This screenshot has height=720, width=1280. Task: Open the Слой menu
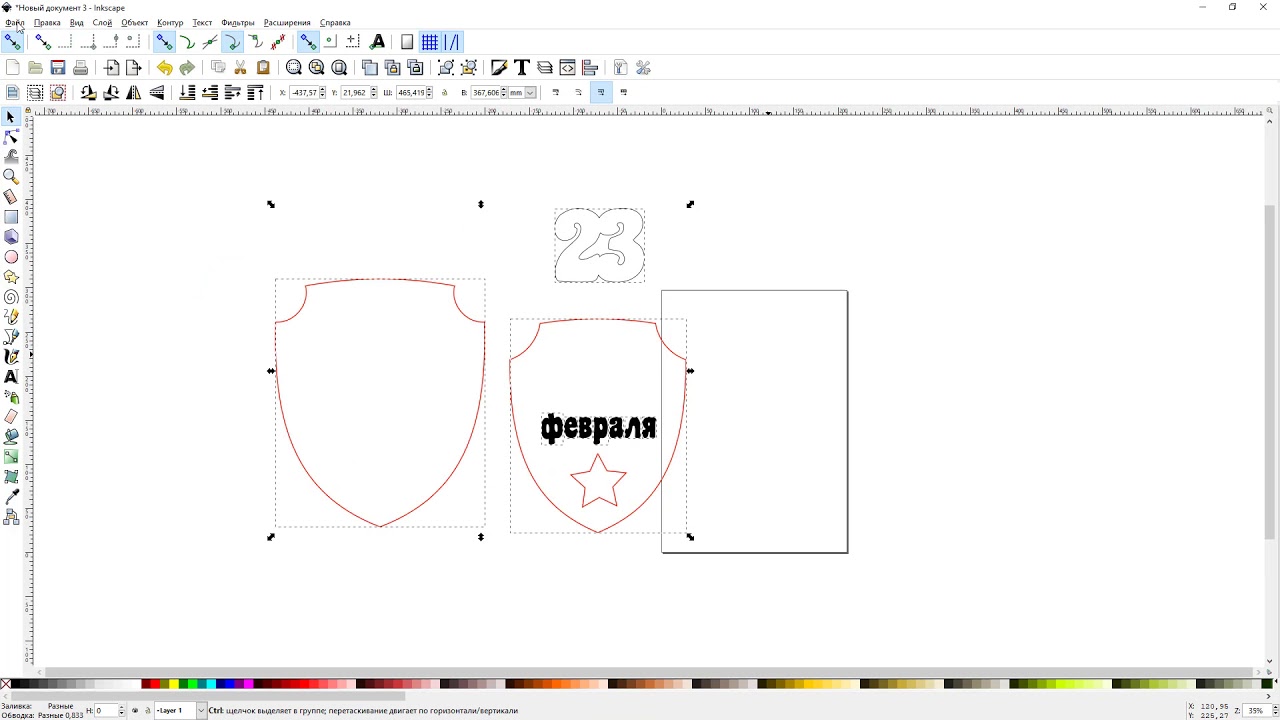pyautogui.click(x=102, y=22)
